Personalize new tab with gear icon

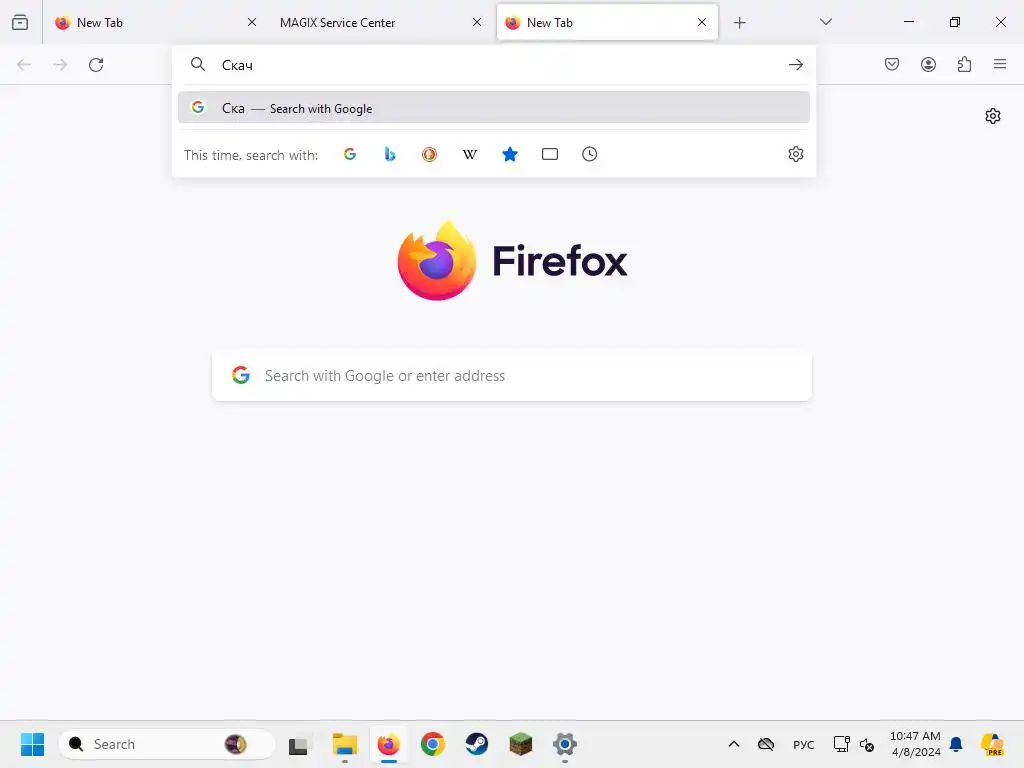click(993, 116)
